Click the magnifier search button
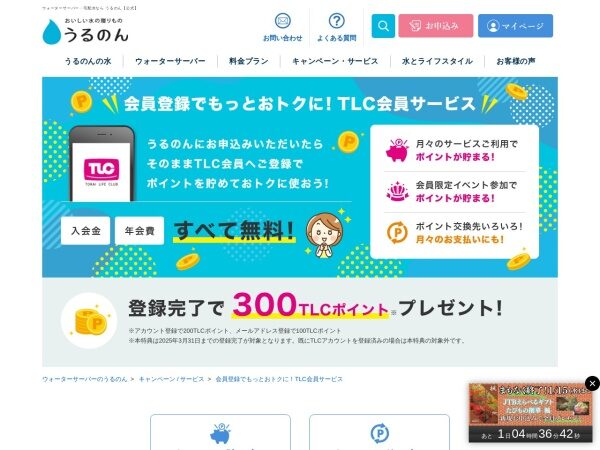This screenshot has width=600, height=450. coord(383,26)
